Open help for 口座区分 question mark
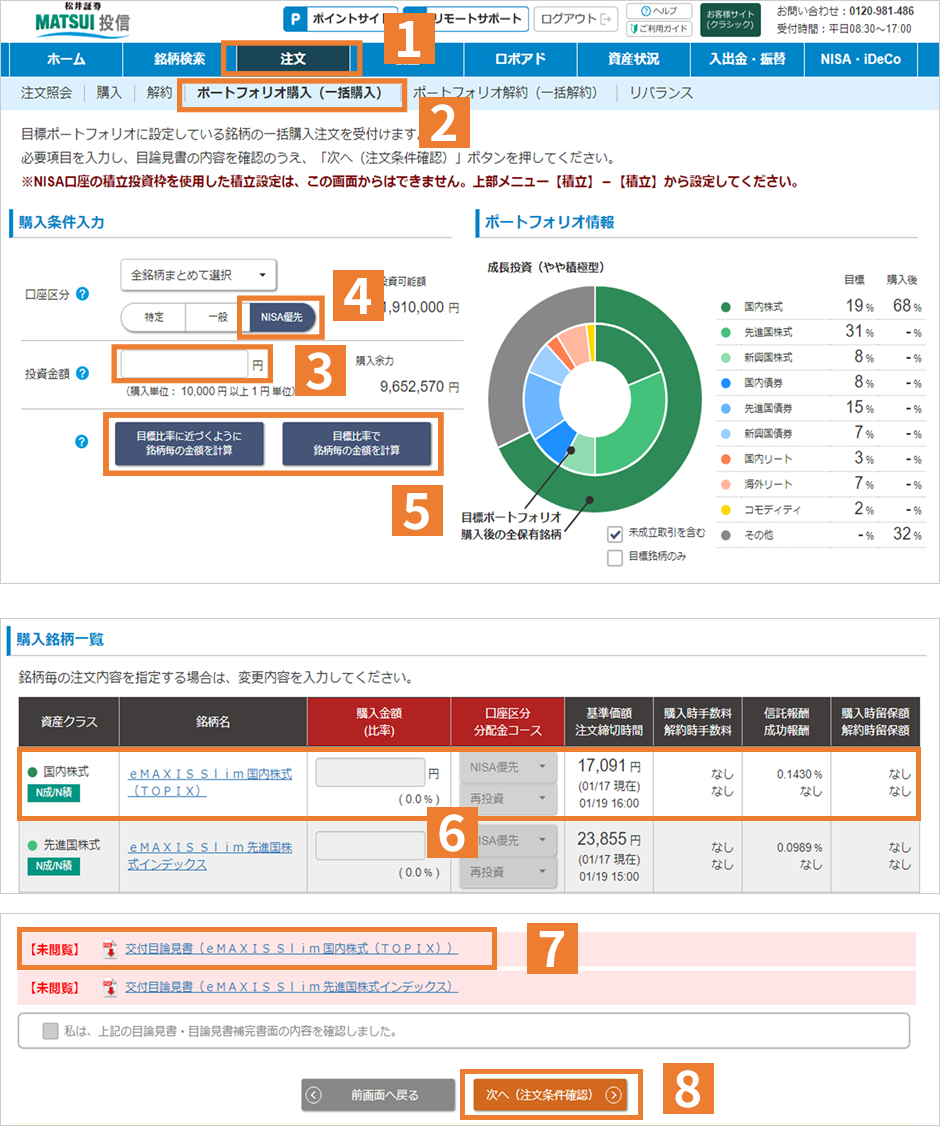This screenshot has height=1126, width=940. click(83, 294)
